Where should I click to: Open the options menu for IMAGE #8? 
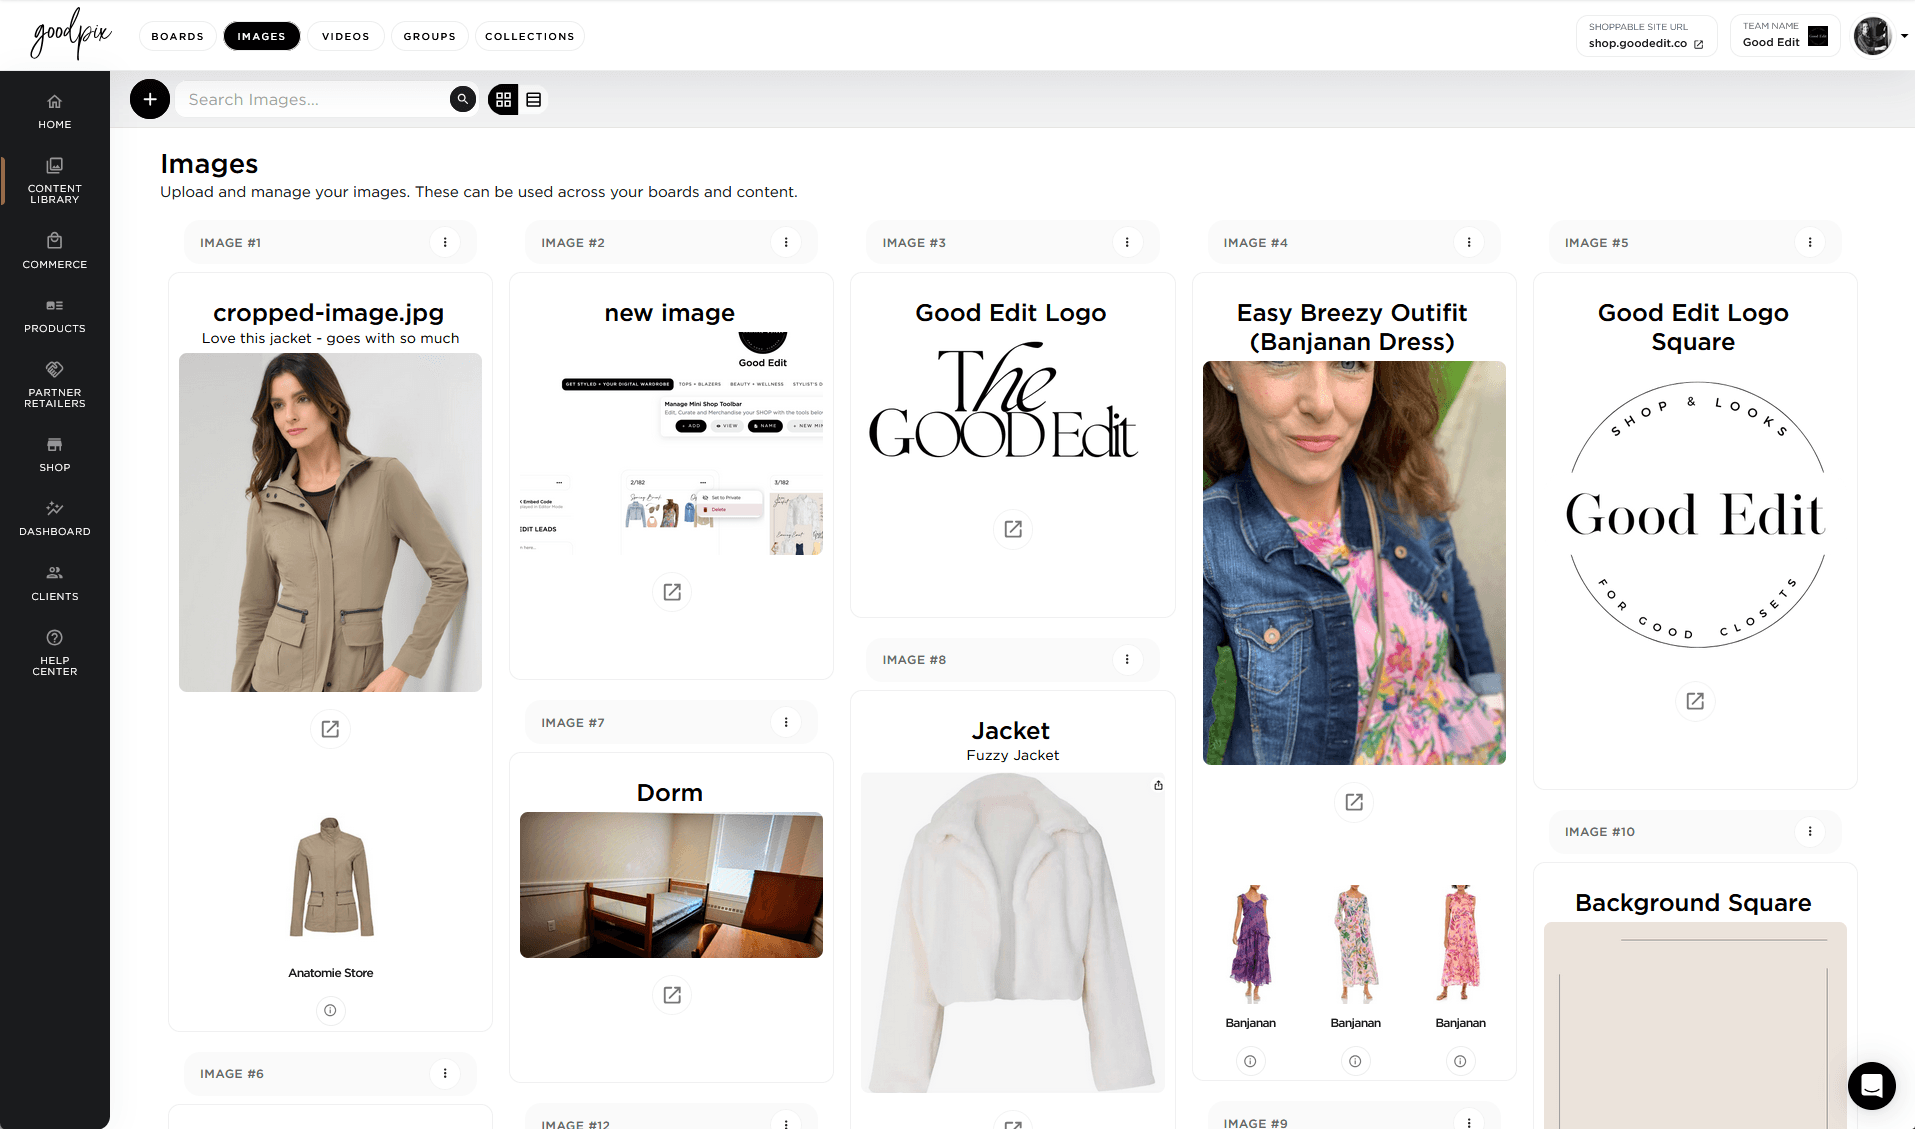(1127, 659)
